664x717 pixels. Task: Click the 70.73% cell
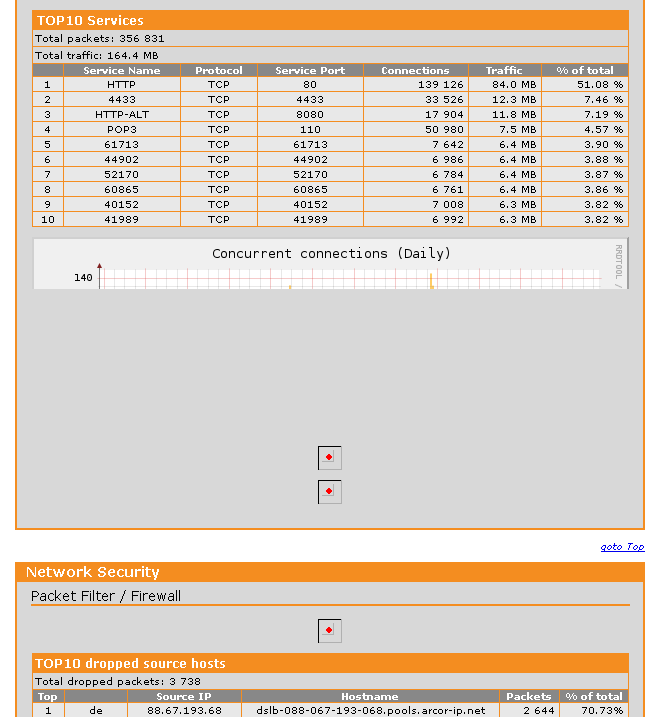tap(594, 711)
